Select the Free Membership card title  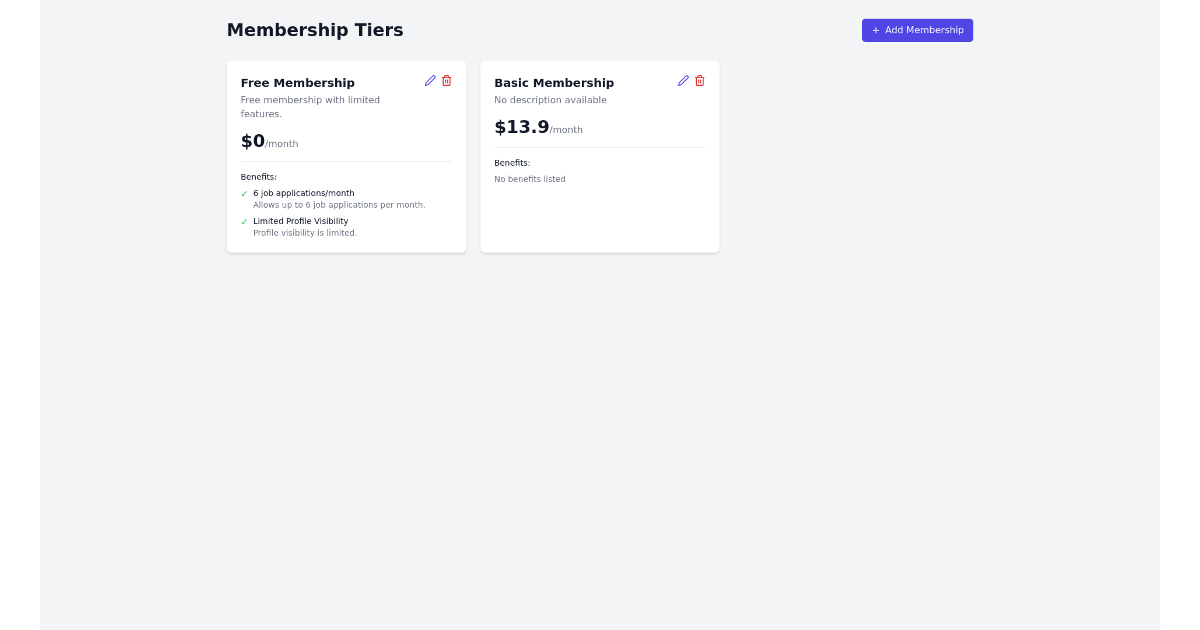[x=297, y=83]
